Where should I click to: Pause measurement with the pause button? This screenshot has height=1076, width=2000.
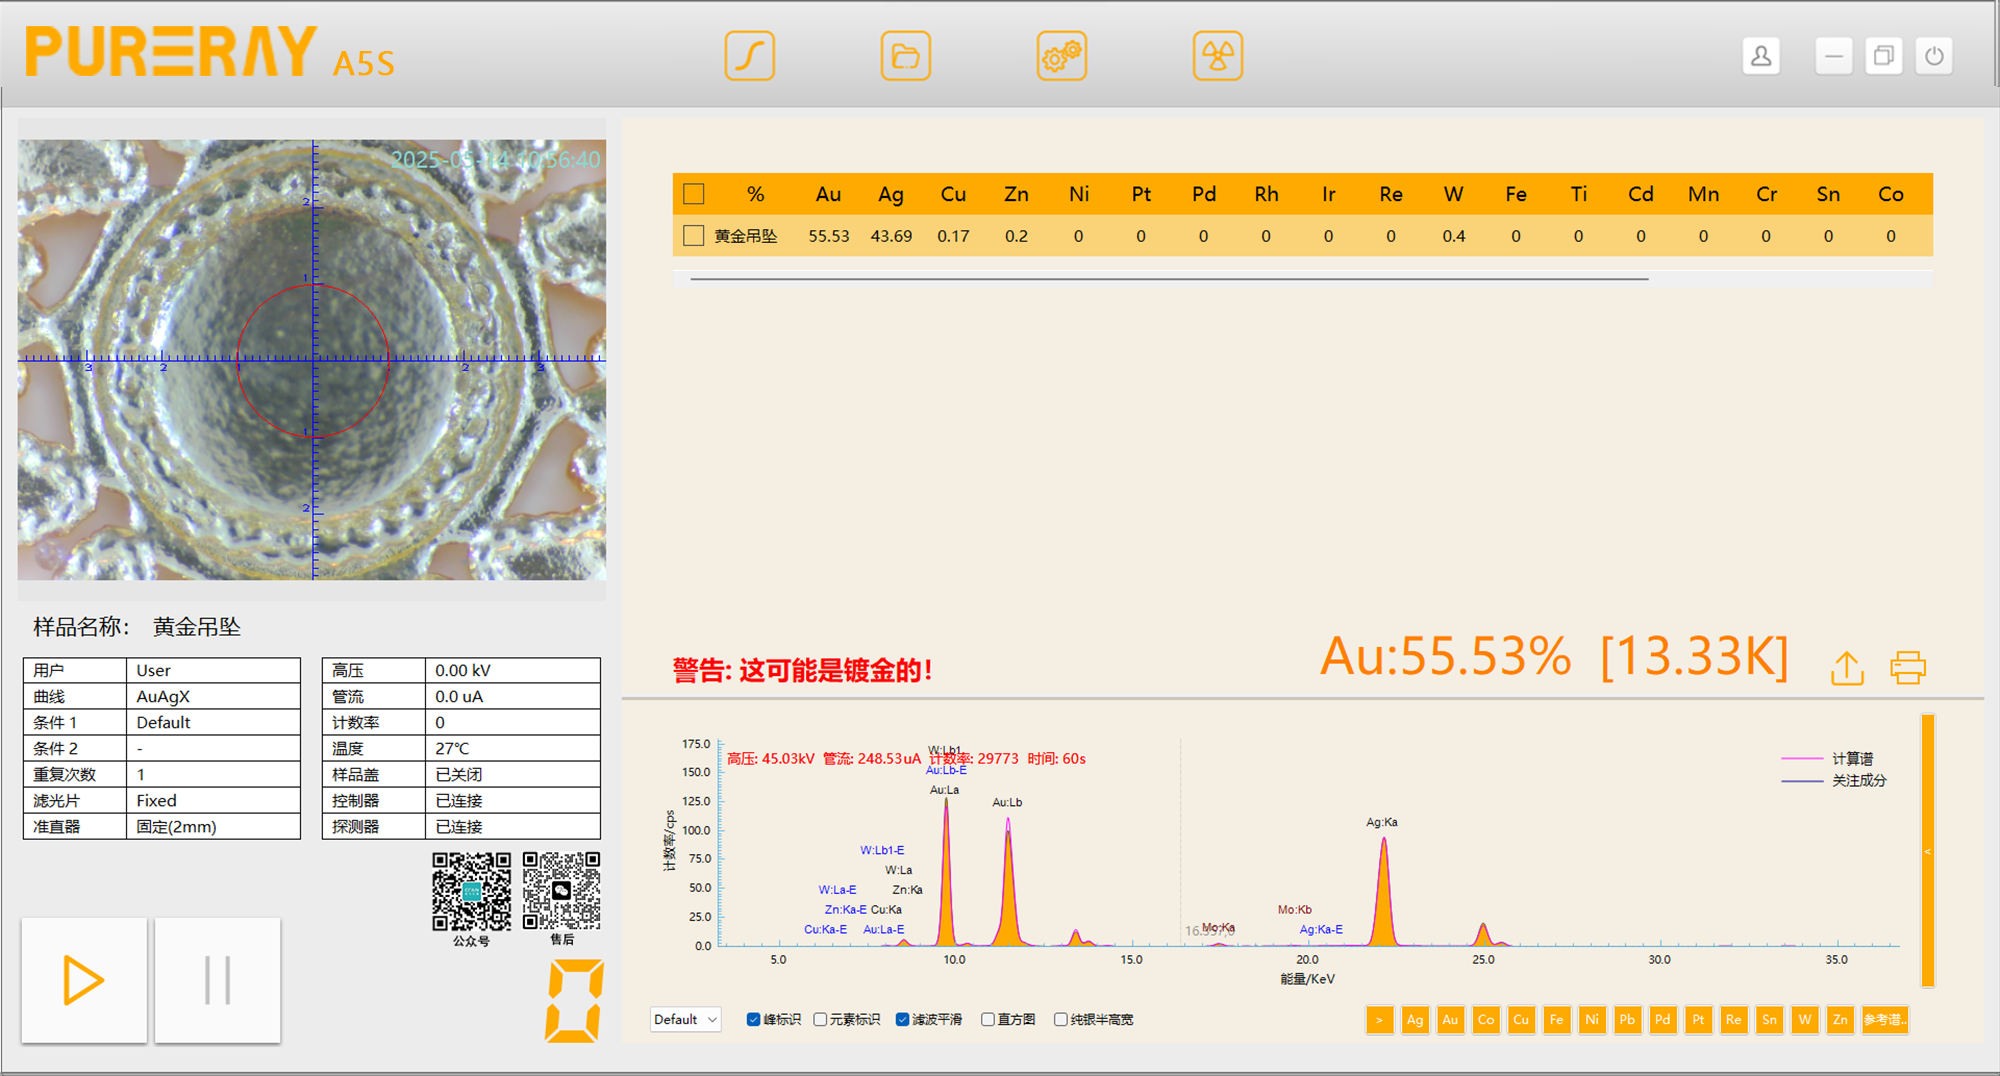click(217, 980)
